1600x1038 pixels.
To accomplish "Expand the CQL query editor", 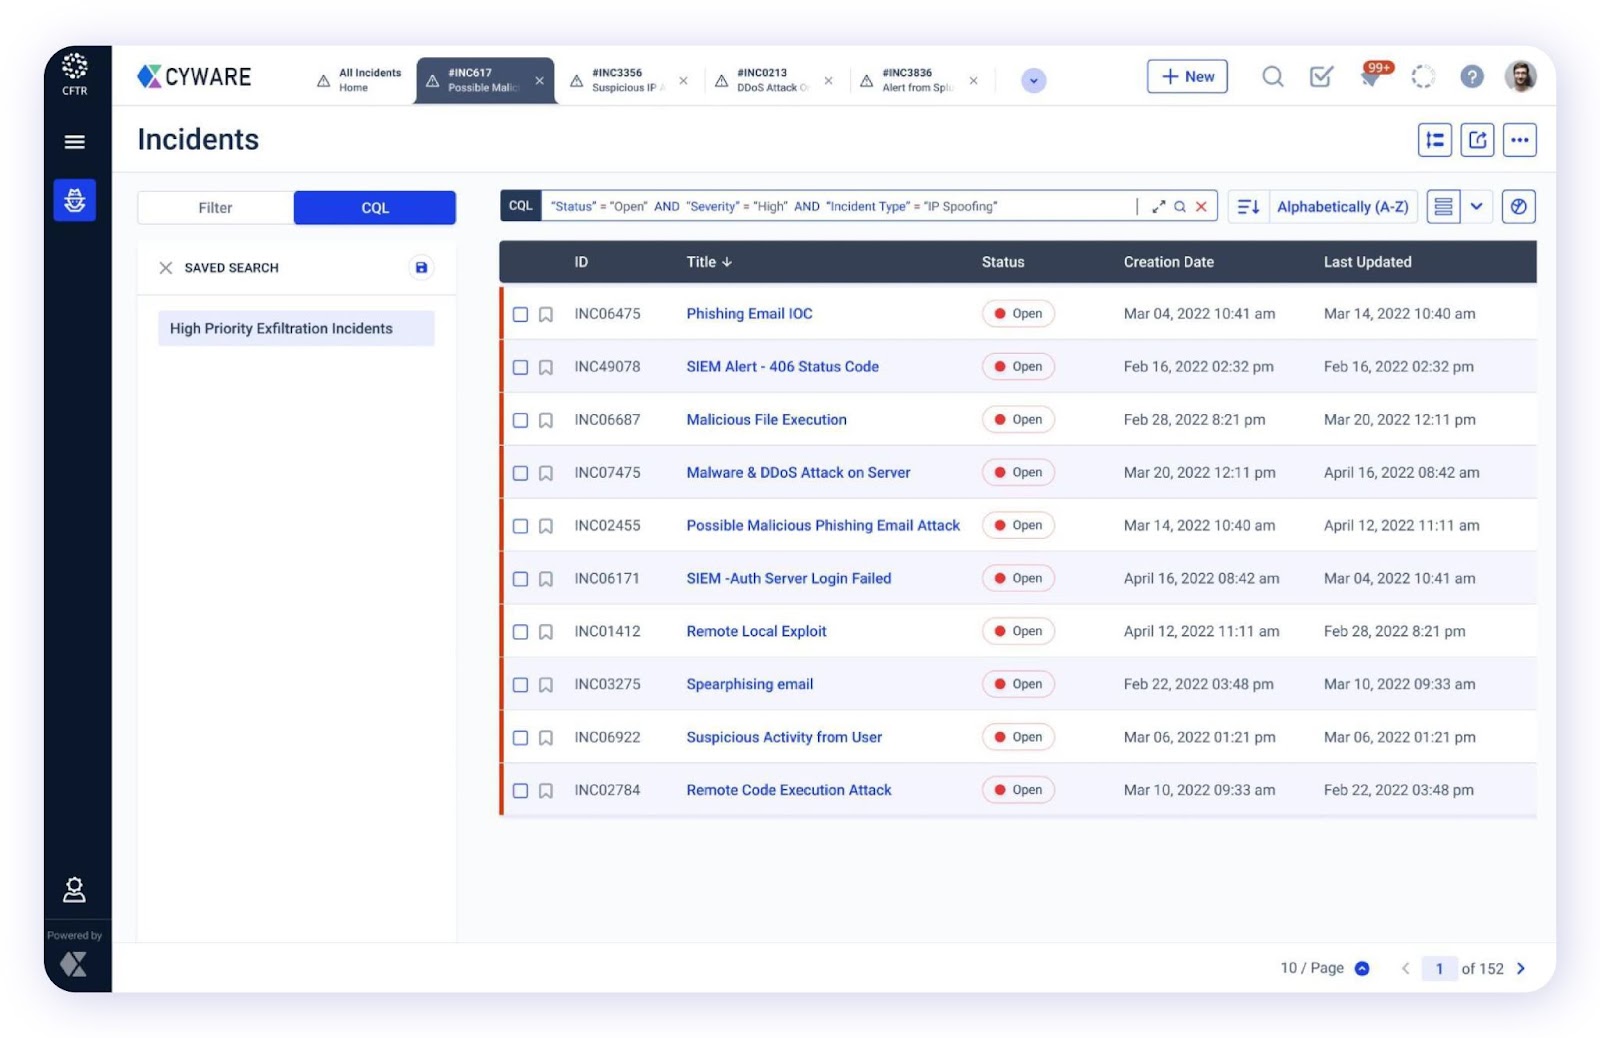I will pos(1158,207).
